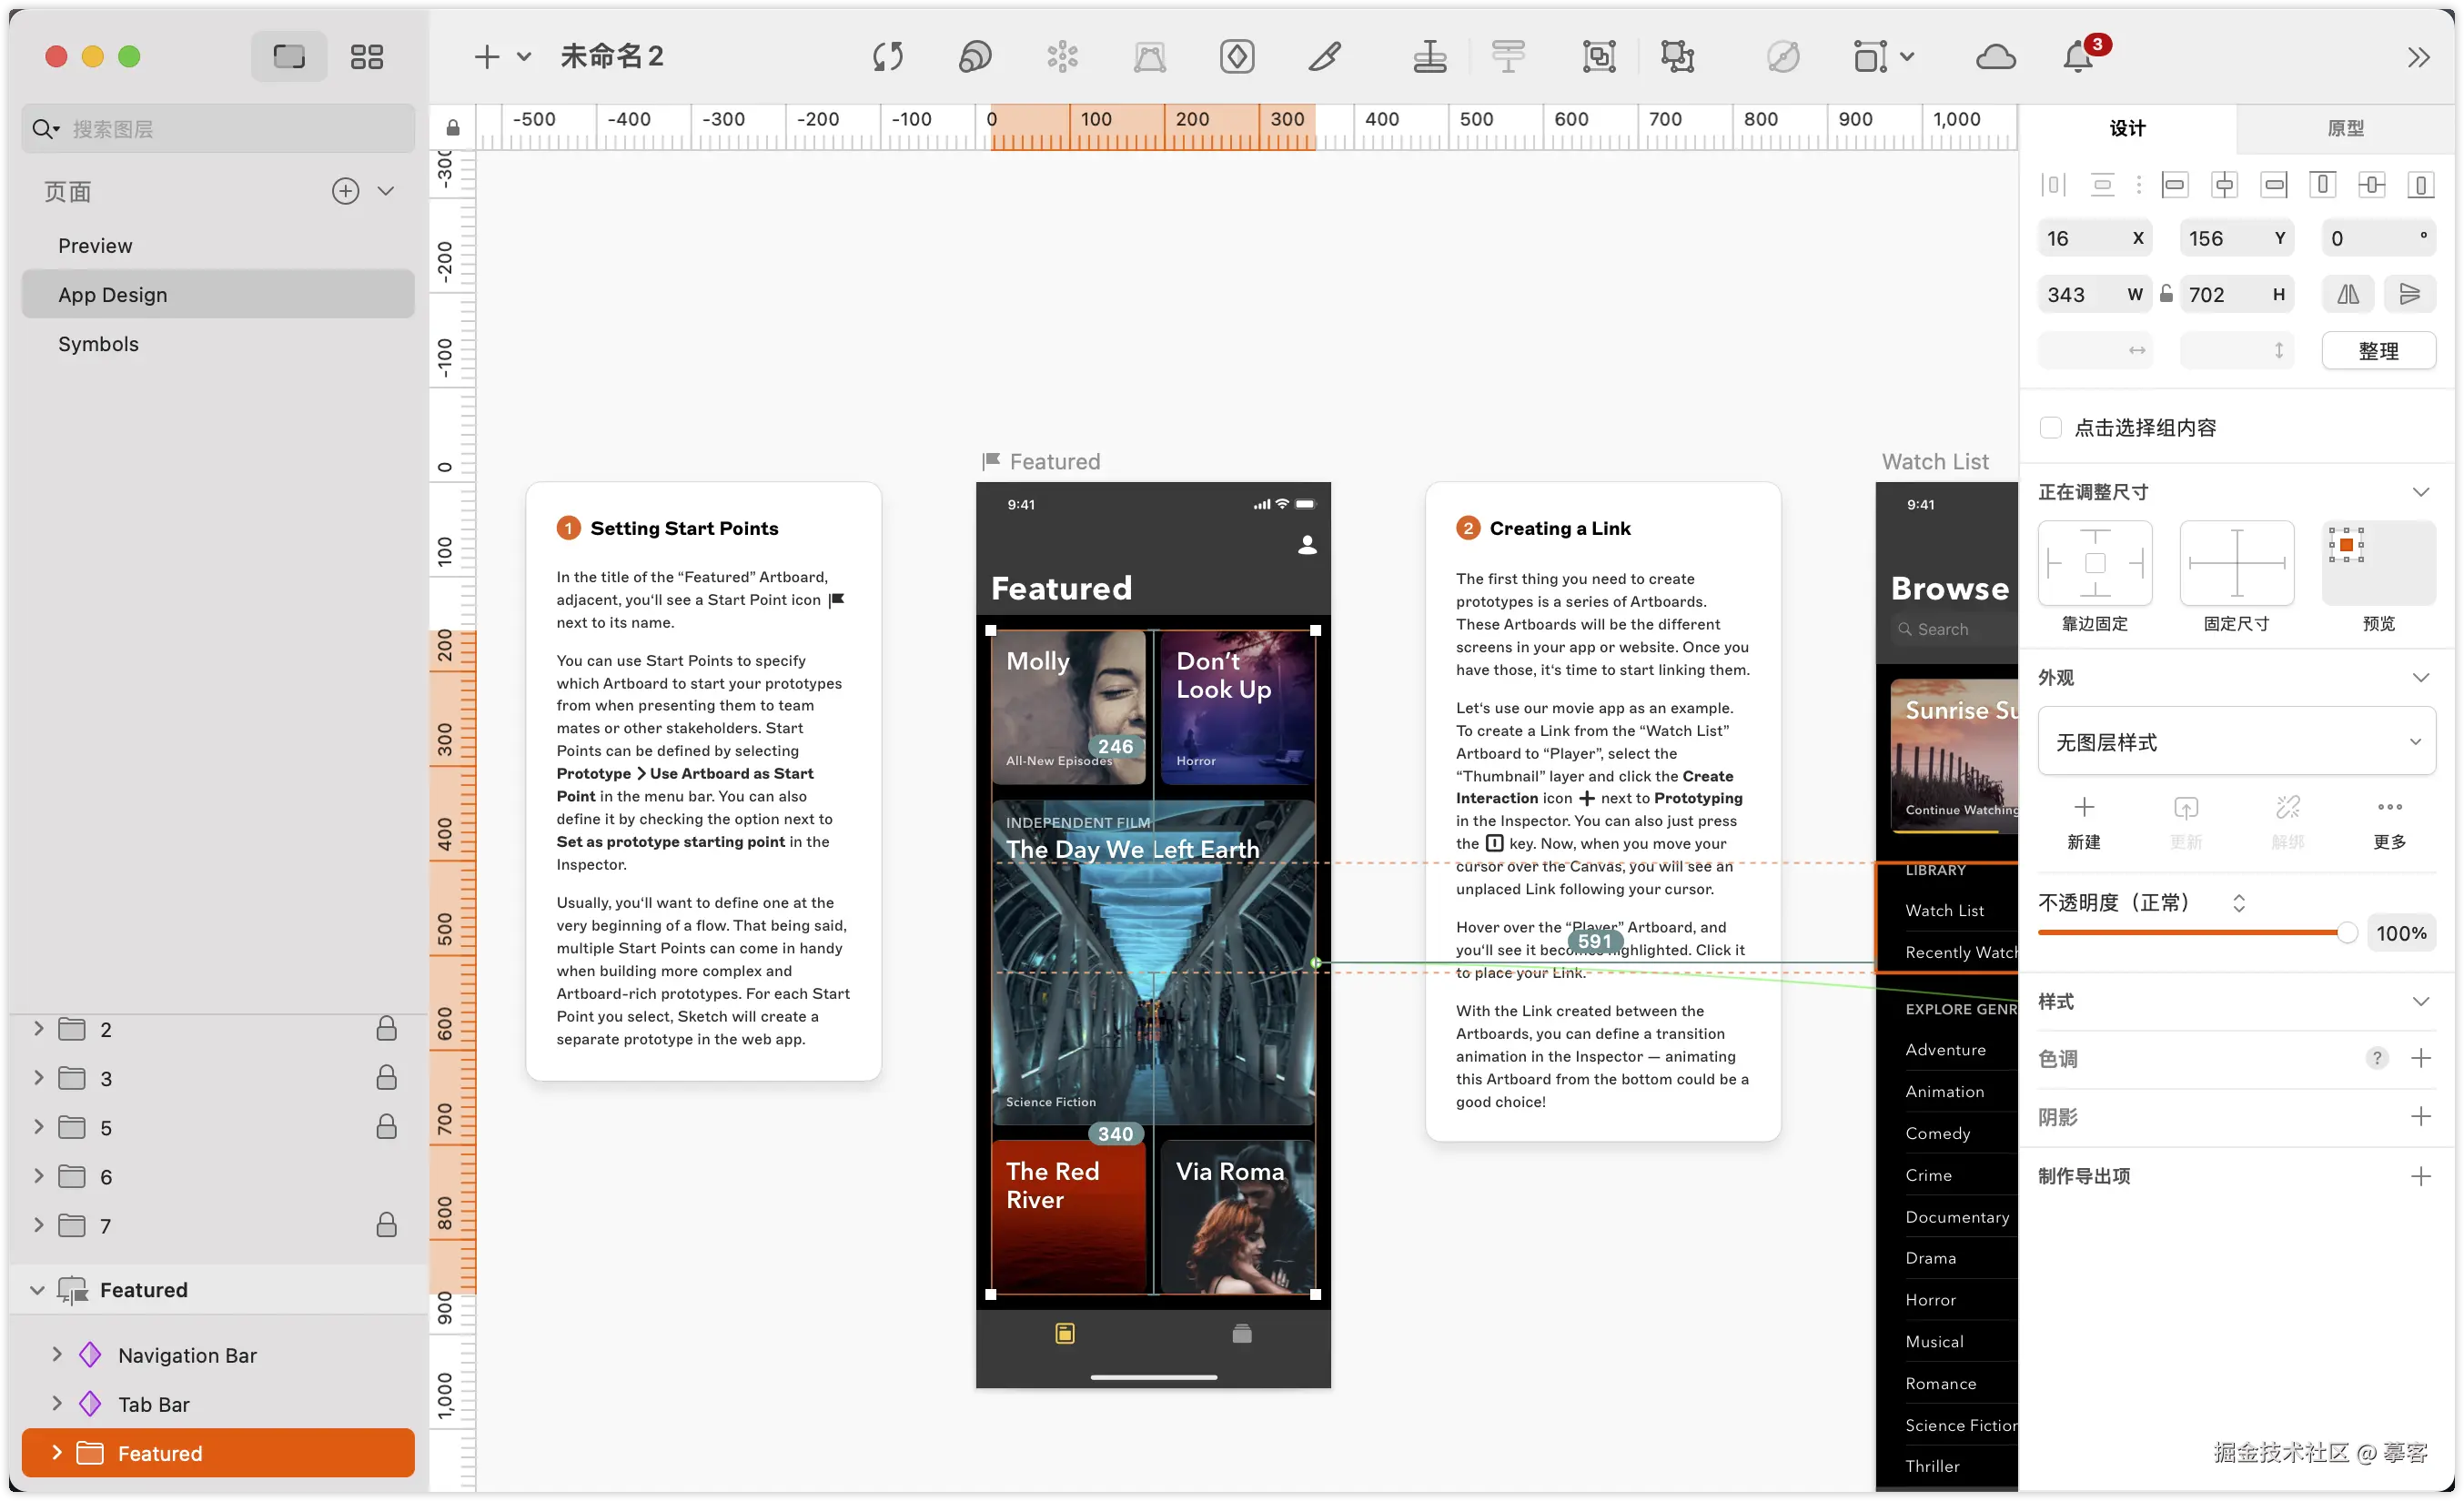2464x1501 pixels.
Task: Flip layer horizontally icon
Action: coord(2347,294)
